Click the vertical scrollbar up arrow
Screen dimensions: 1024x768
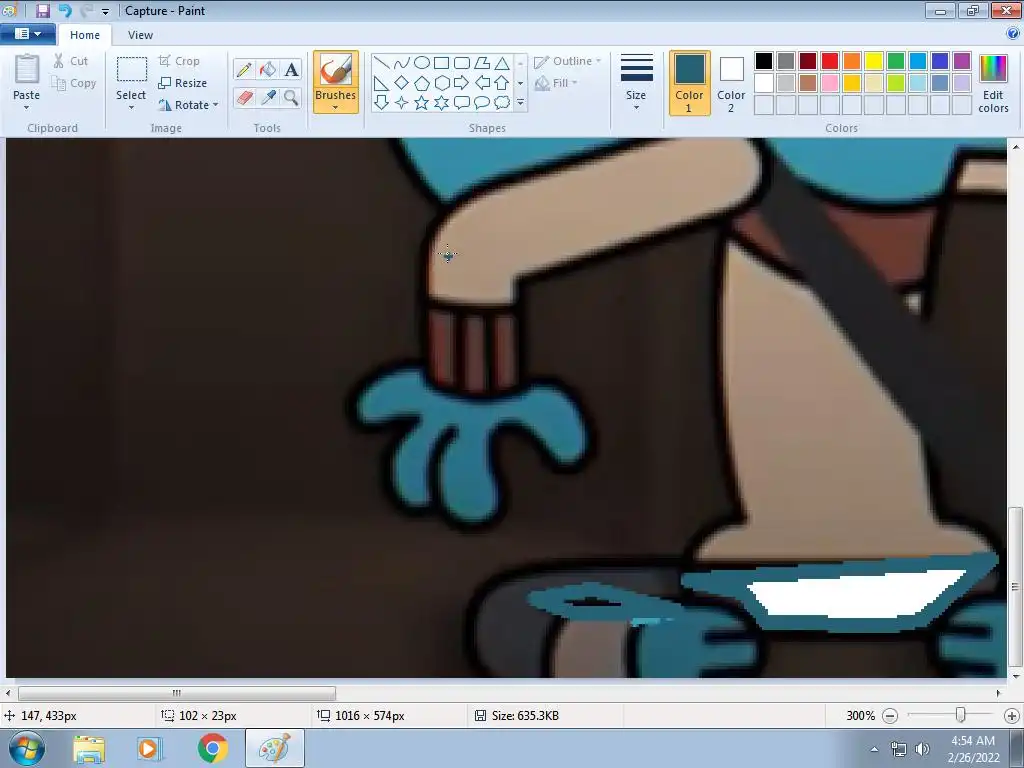tap(1015, 147)
